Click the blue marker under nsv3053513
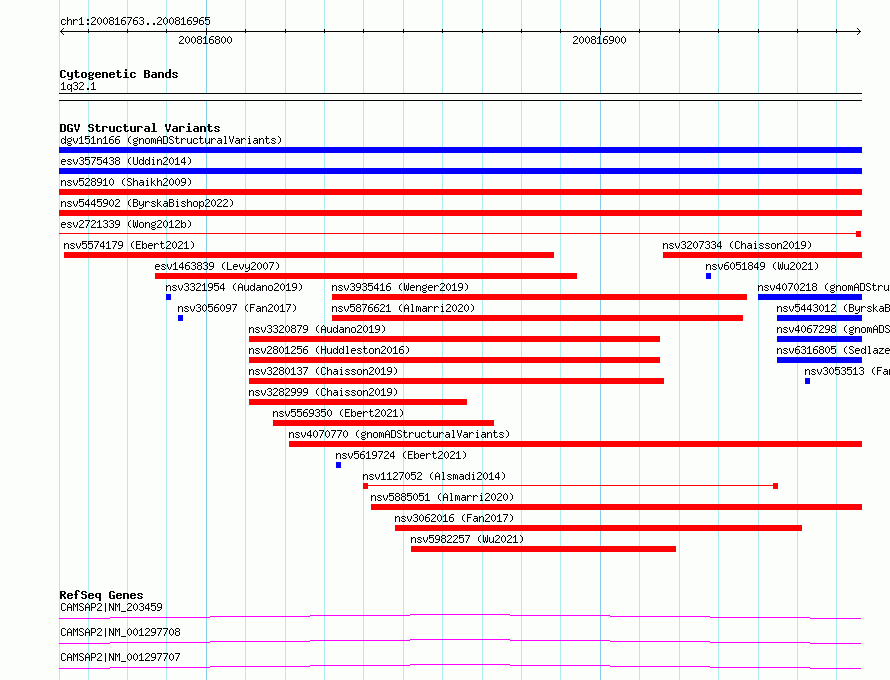The height and width of the screenshot is (680, 890). [x=808, y=381]
